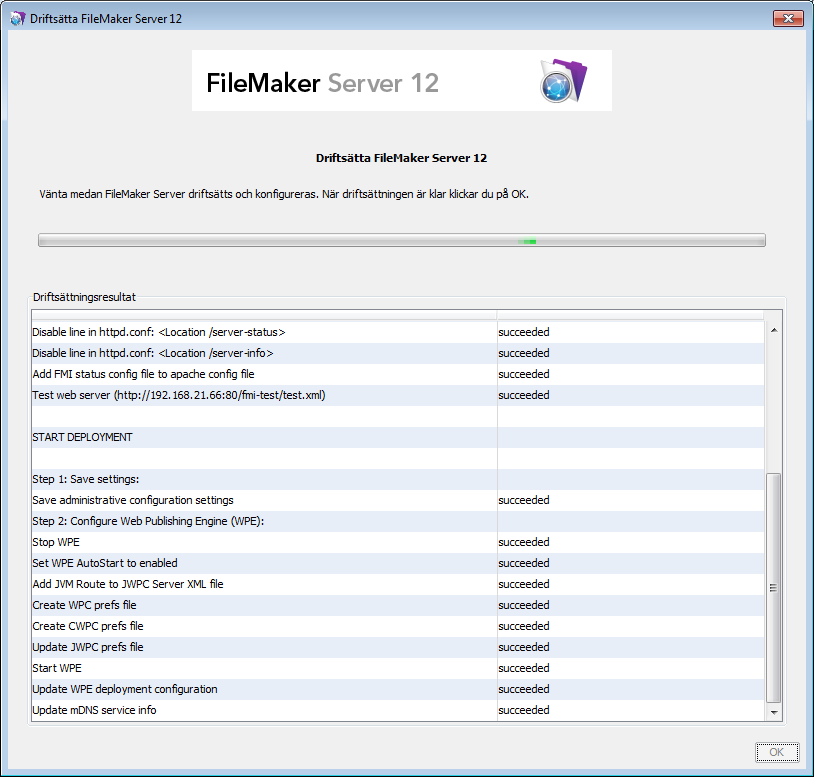The height and width of the screenshot is (777, 814).
Task: Click the scroll down arrow in results list
Action: [x=774, y=712]
